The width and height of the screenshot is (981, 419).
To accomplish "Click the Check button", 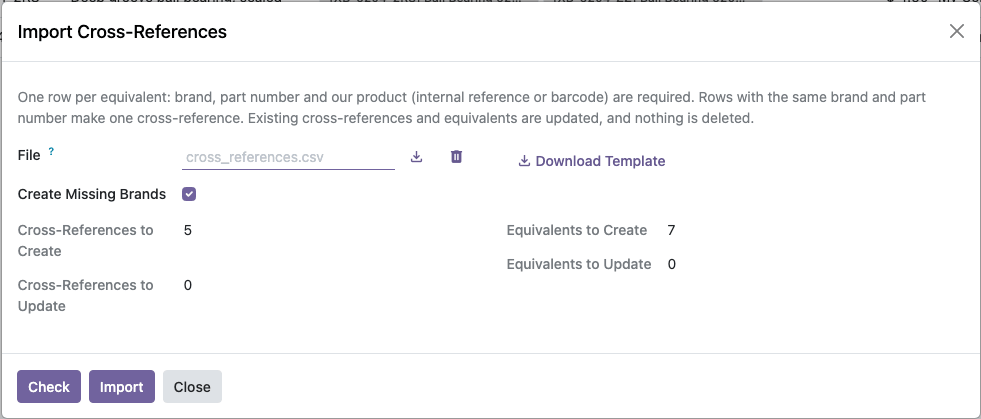I will 49,386.
